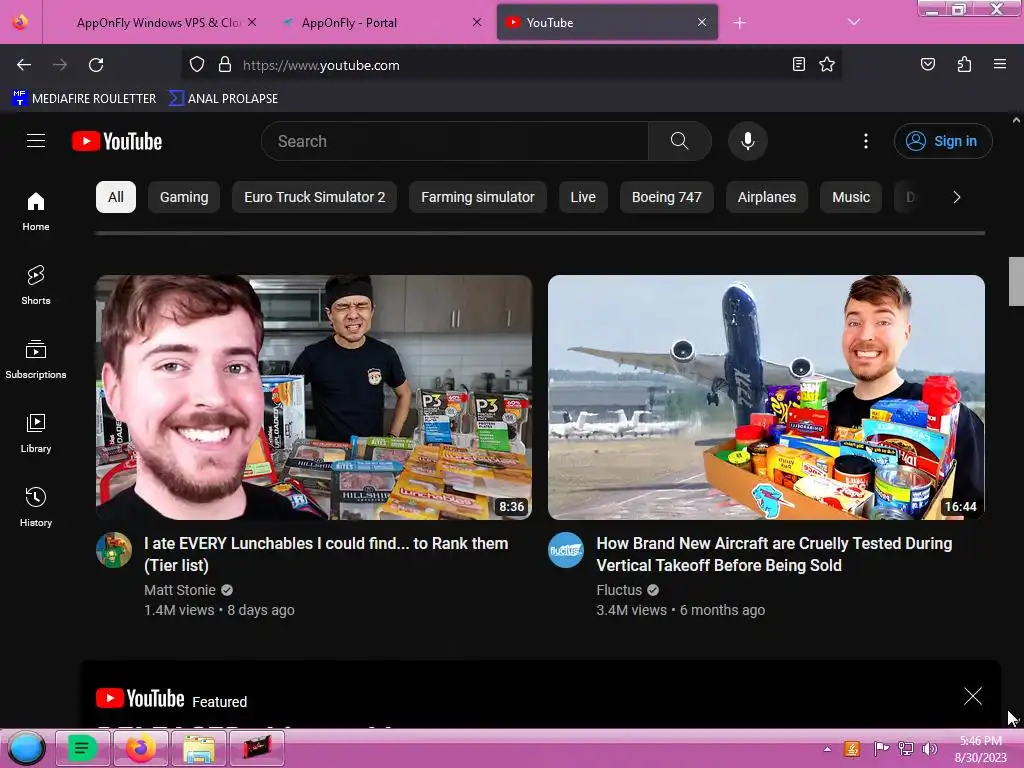Screen dimensions: 1024x768
Task: Open Firefox application menu
Action: click(1000, 65)
